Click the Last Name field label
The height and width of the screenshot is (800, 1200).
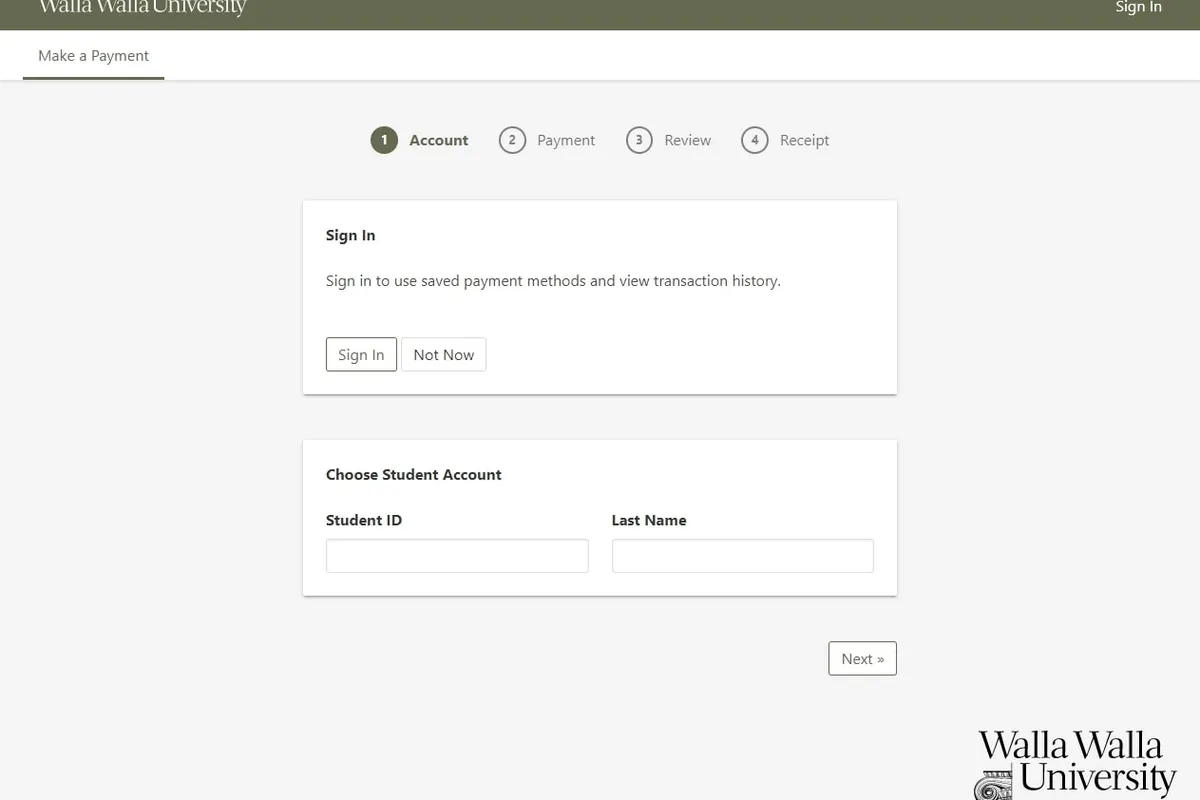click(649, 520)
